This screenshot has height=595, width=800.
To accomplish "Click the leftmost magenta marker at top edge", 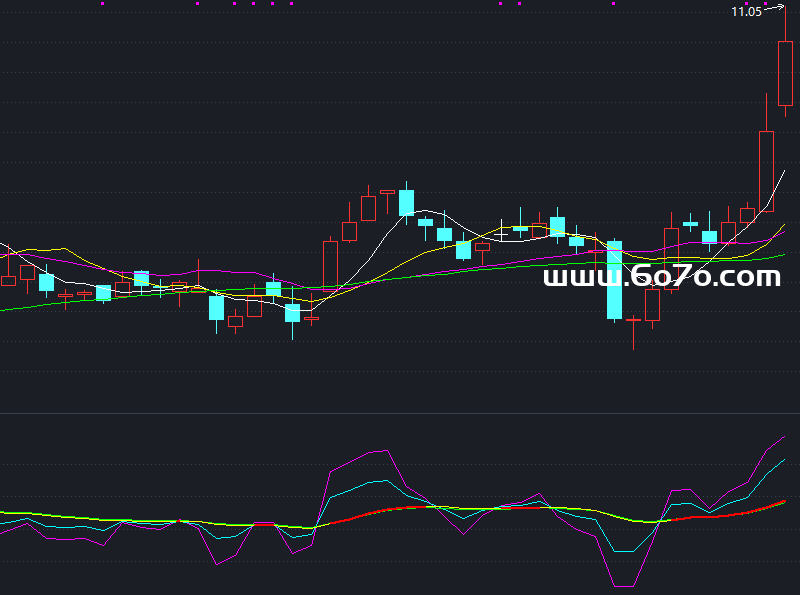I will (102, 3).
